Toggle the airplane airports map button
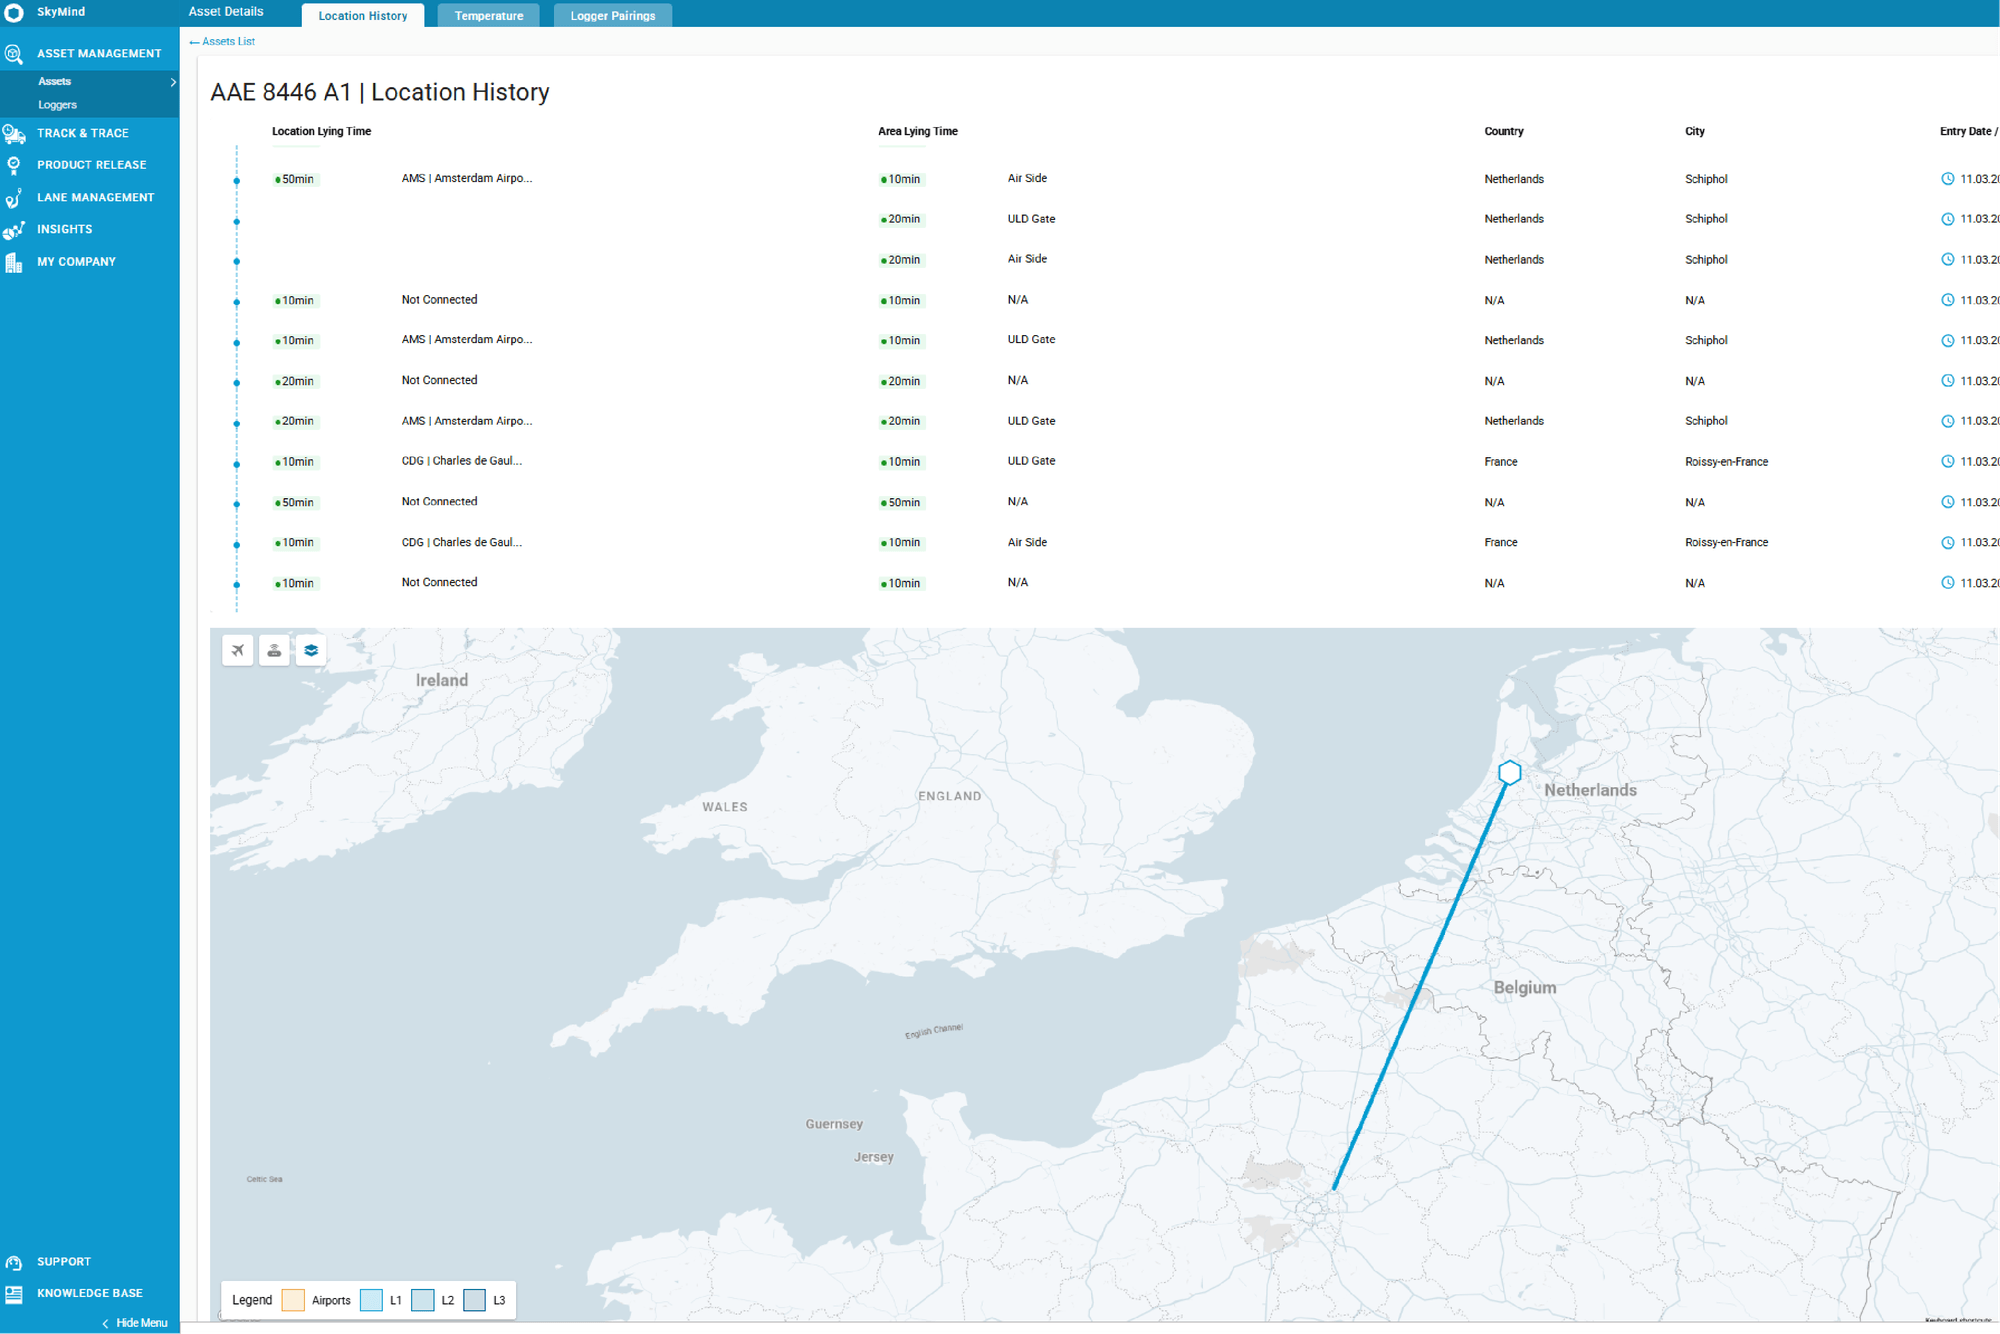This screenshot has width=2000, height=1334. (x=238, y=650)
